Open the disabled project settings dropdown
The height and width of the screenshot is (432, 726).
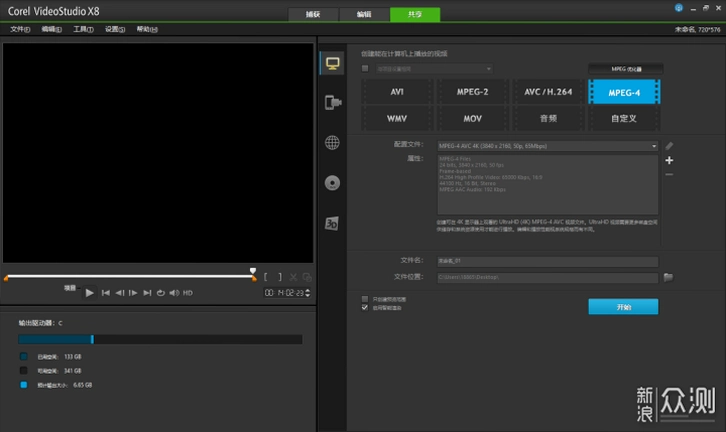pos(433,69)
